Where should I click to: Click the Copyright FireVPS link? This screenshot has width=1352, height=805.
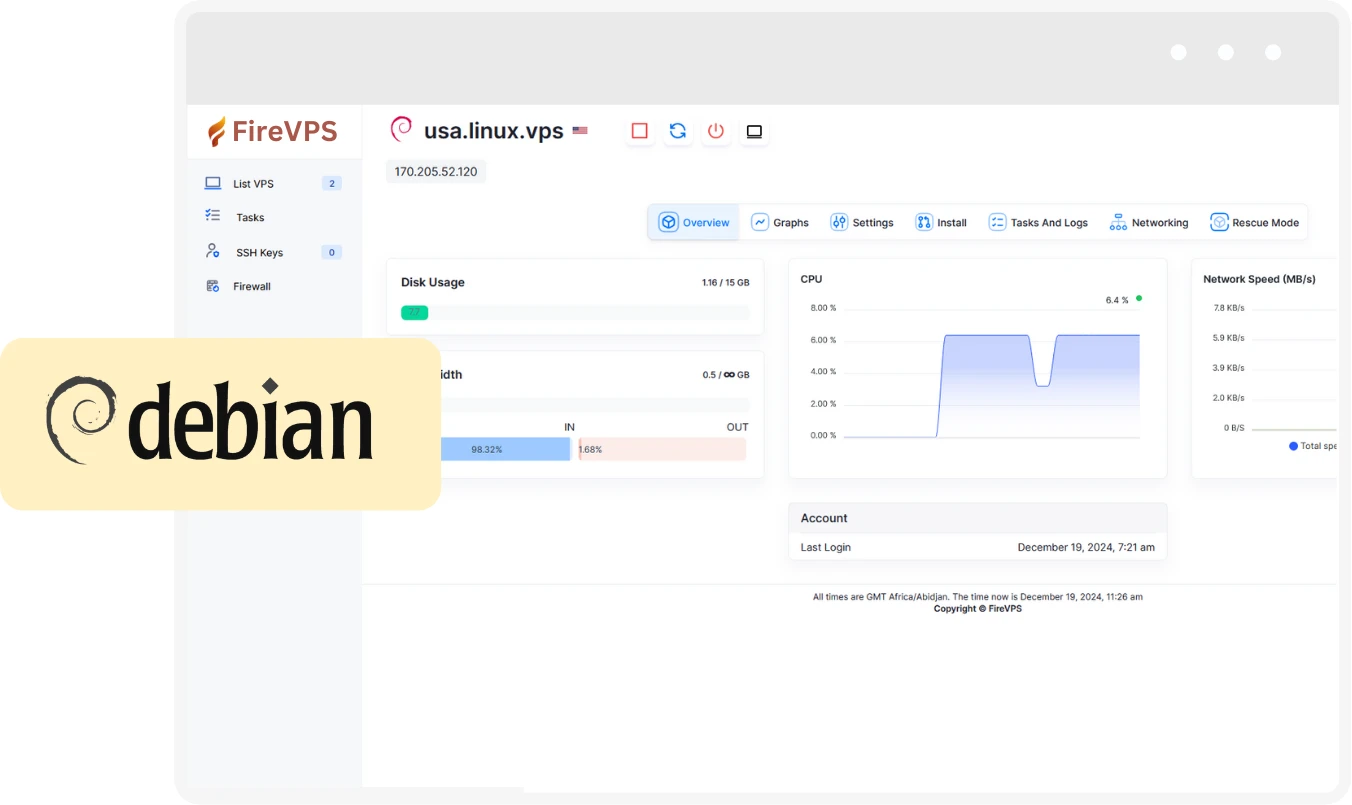click(978, 608)
